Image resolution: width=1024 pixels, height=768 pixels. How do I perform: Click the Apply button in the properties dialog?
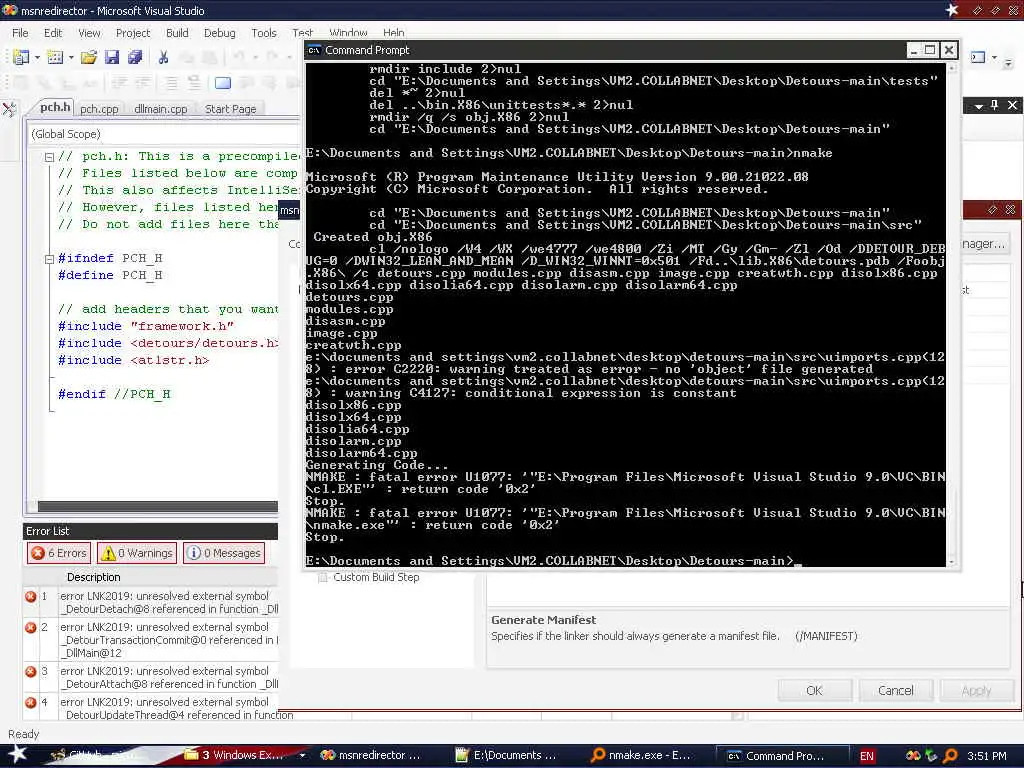pyautogui.click(x=976, y=690)
